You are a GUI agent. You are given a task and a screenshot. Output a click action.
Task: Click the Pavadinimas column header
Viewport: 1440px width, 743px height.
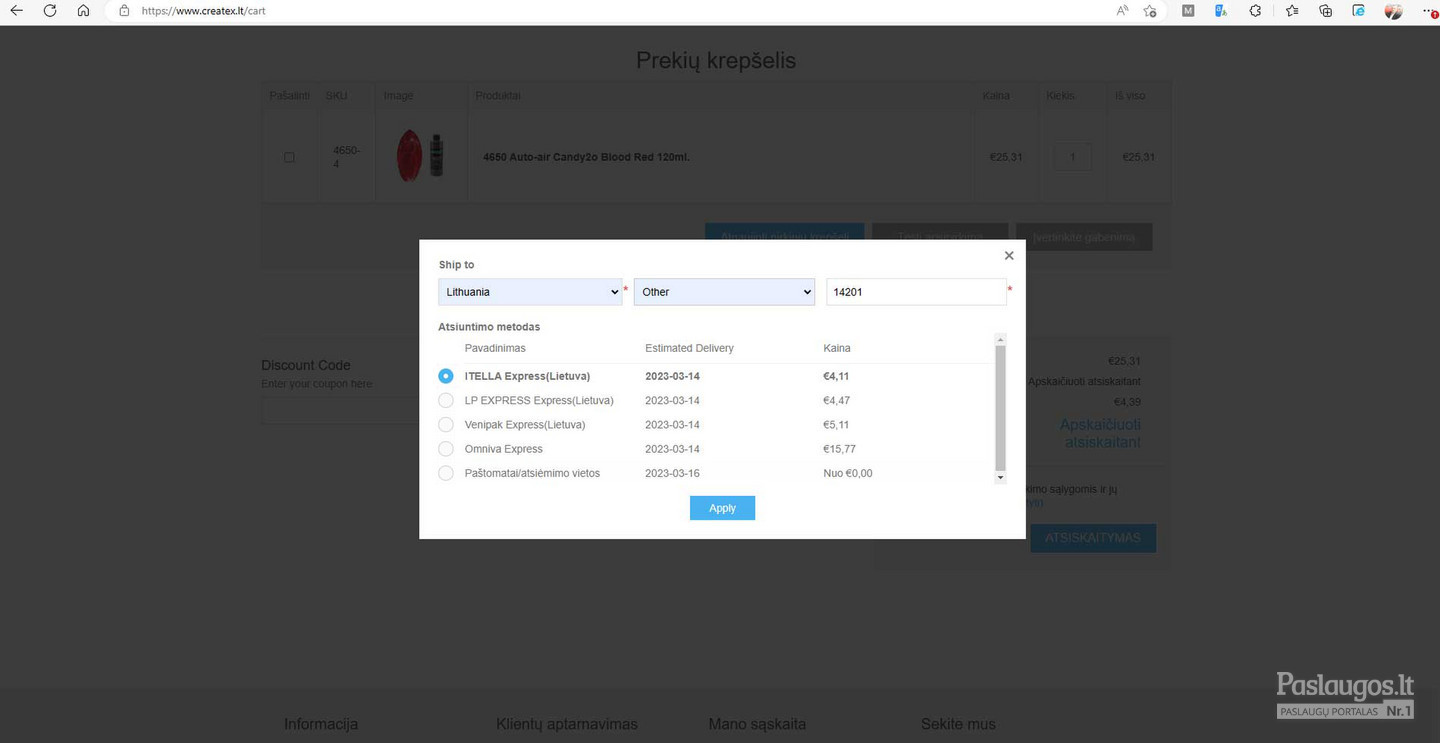495,348
